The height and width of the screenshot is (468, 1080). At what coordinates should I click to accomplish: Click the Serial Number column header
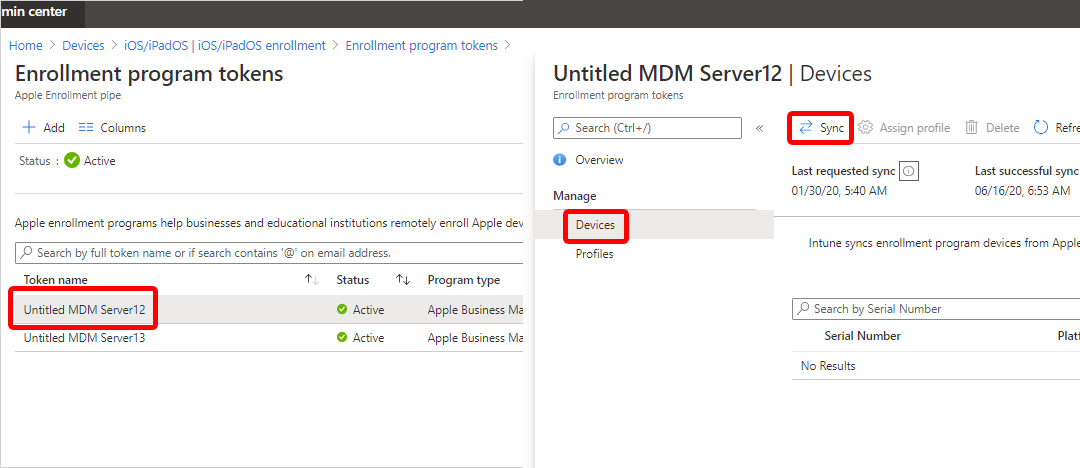(x=862, y=336)
